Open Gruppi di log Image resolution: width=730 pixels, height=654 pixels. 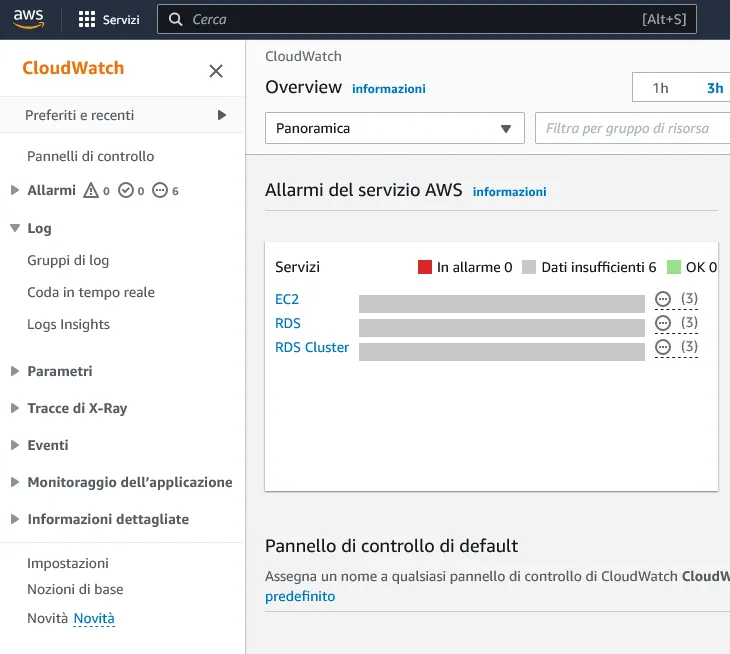tap(68, 260)
